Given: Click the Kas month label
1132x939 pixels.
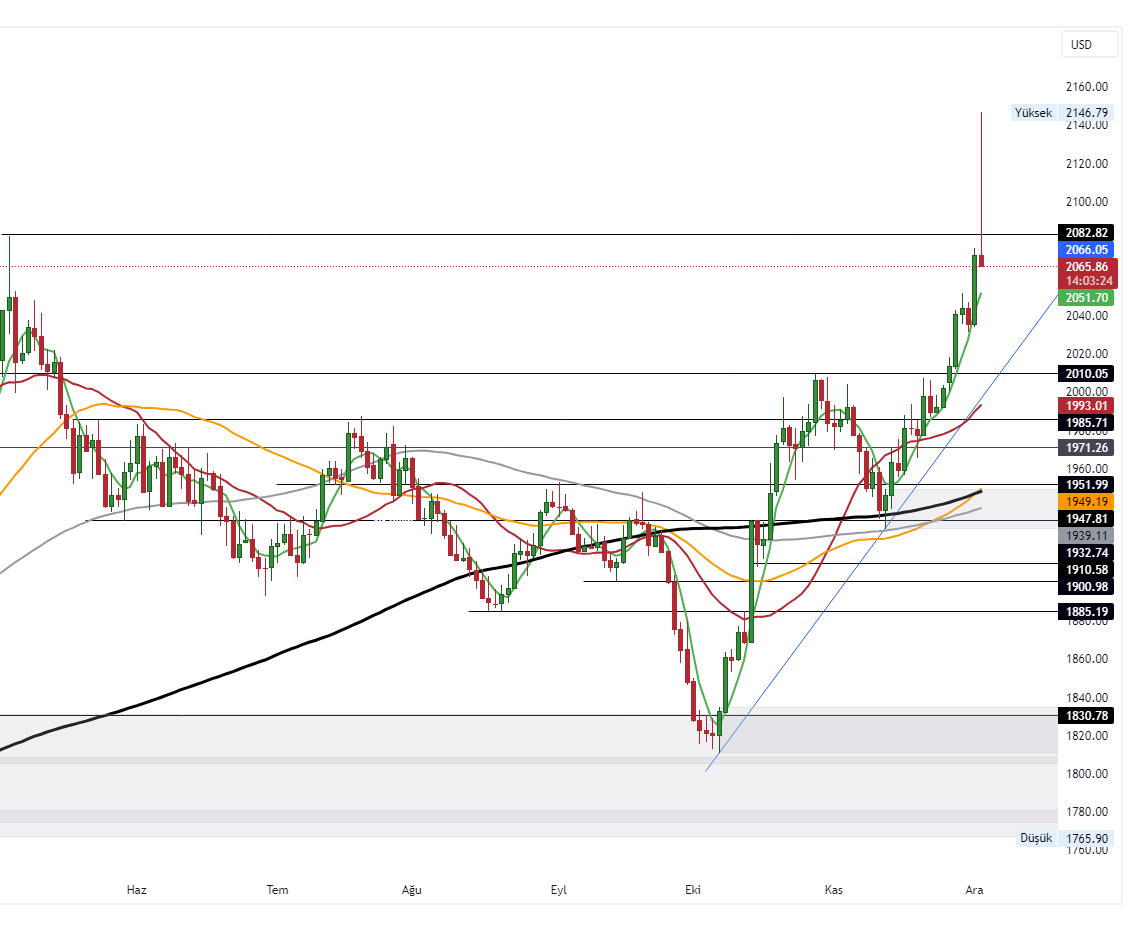Looking at the screenshot, I should tap(834, 890).
